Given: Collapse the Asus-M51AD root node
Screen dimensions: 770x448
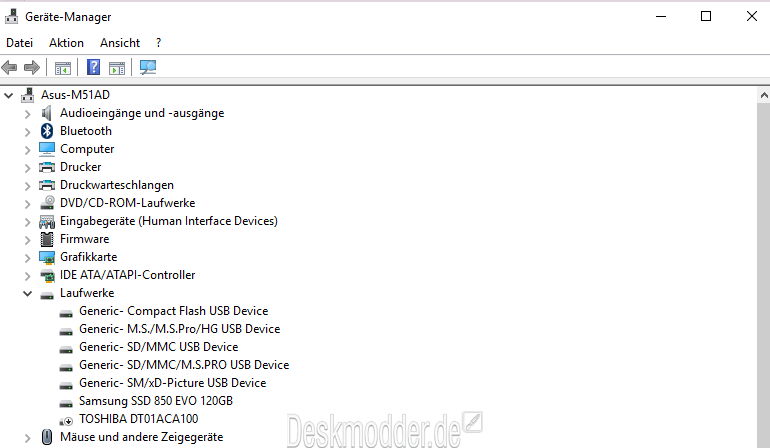Looking at the screenshot, I should tap(9, 95).
